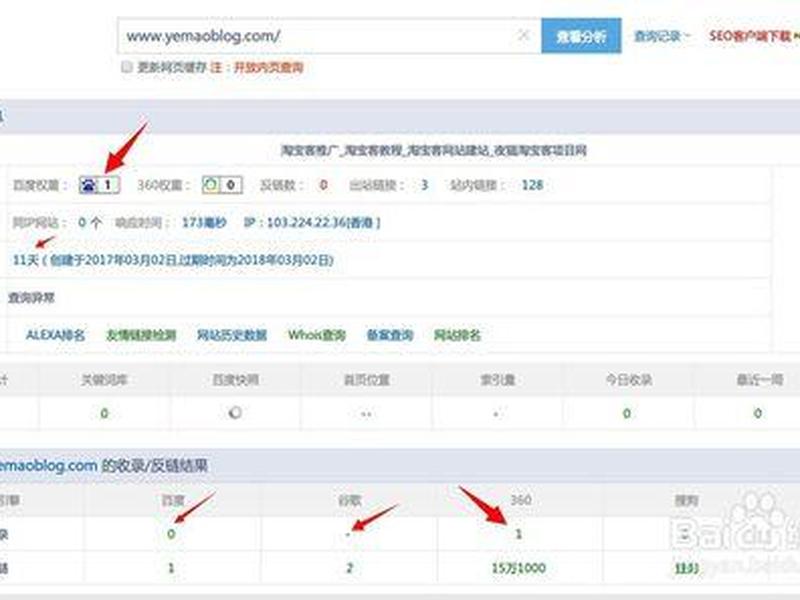The image size is (800, 600).
Task: Click the 360 收录 value 1
Action: coord(518,534)
